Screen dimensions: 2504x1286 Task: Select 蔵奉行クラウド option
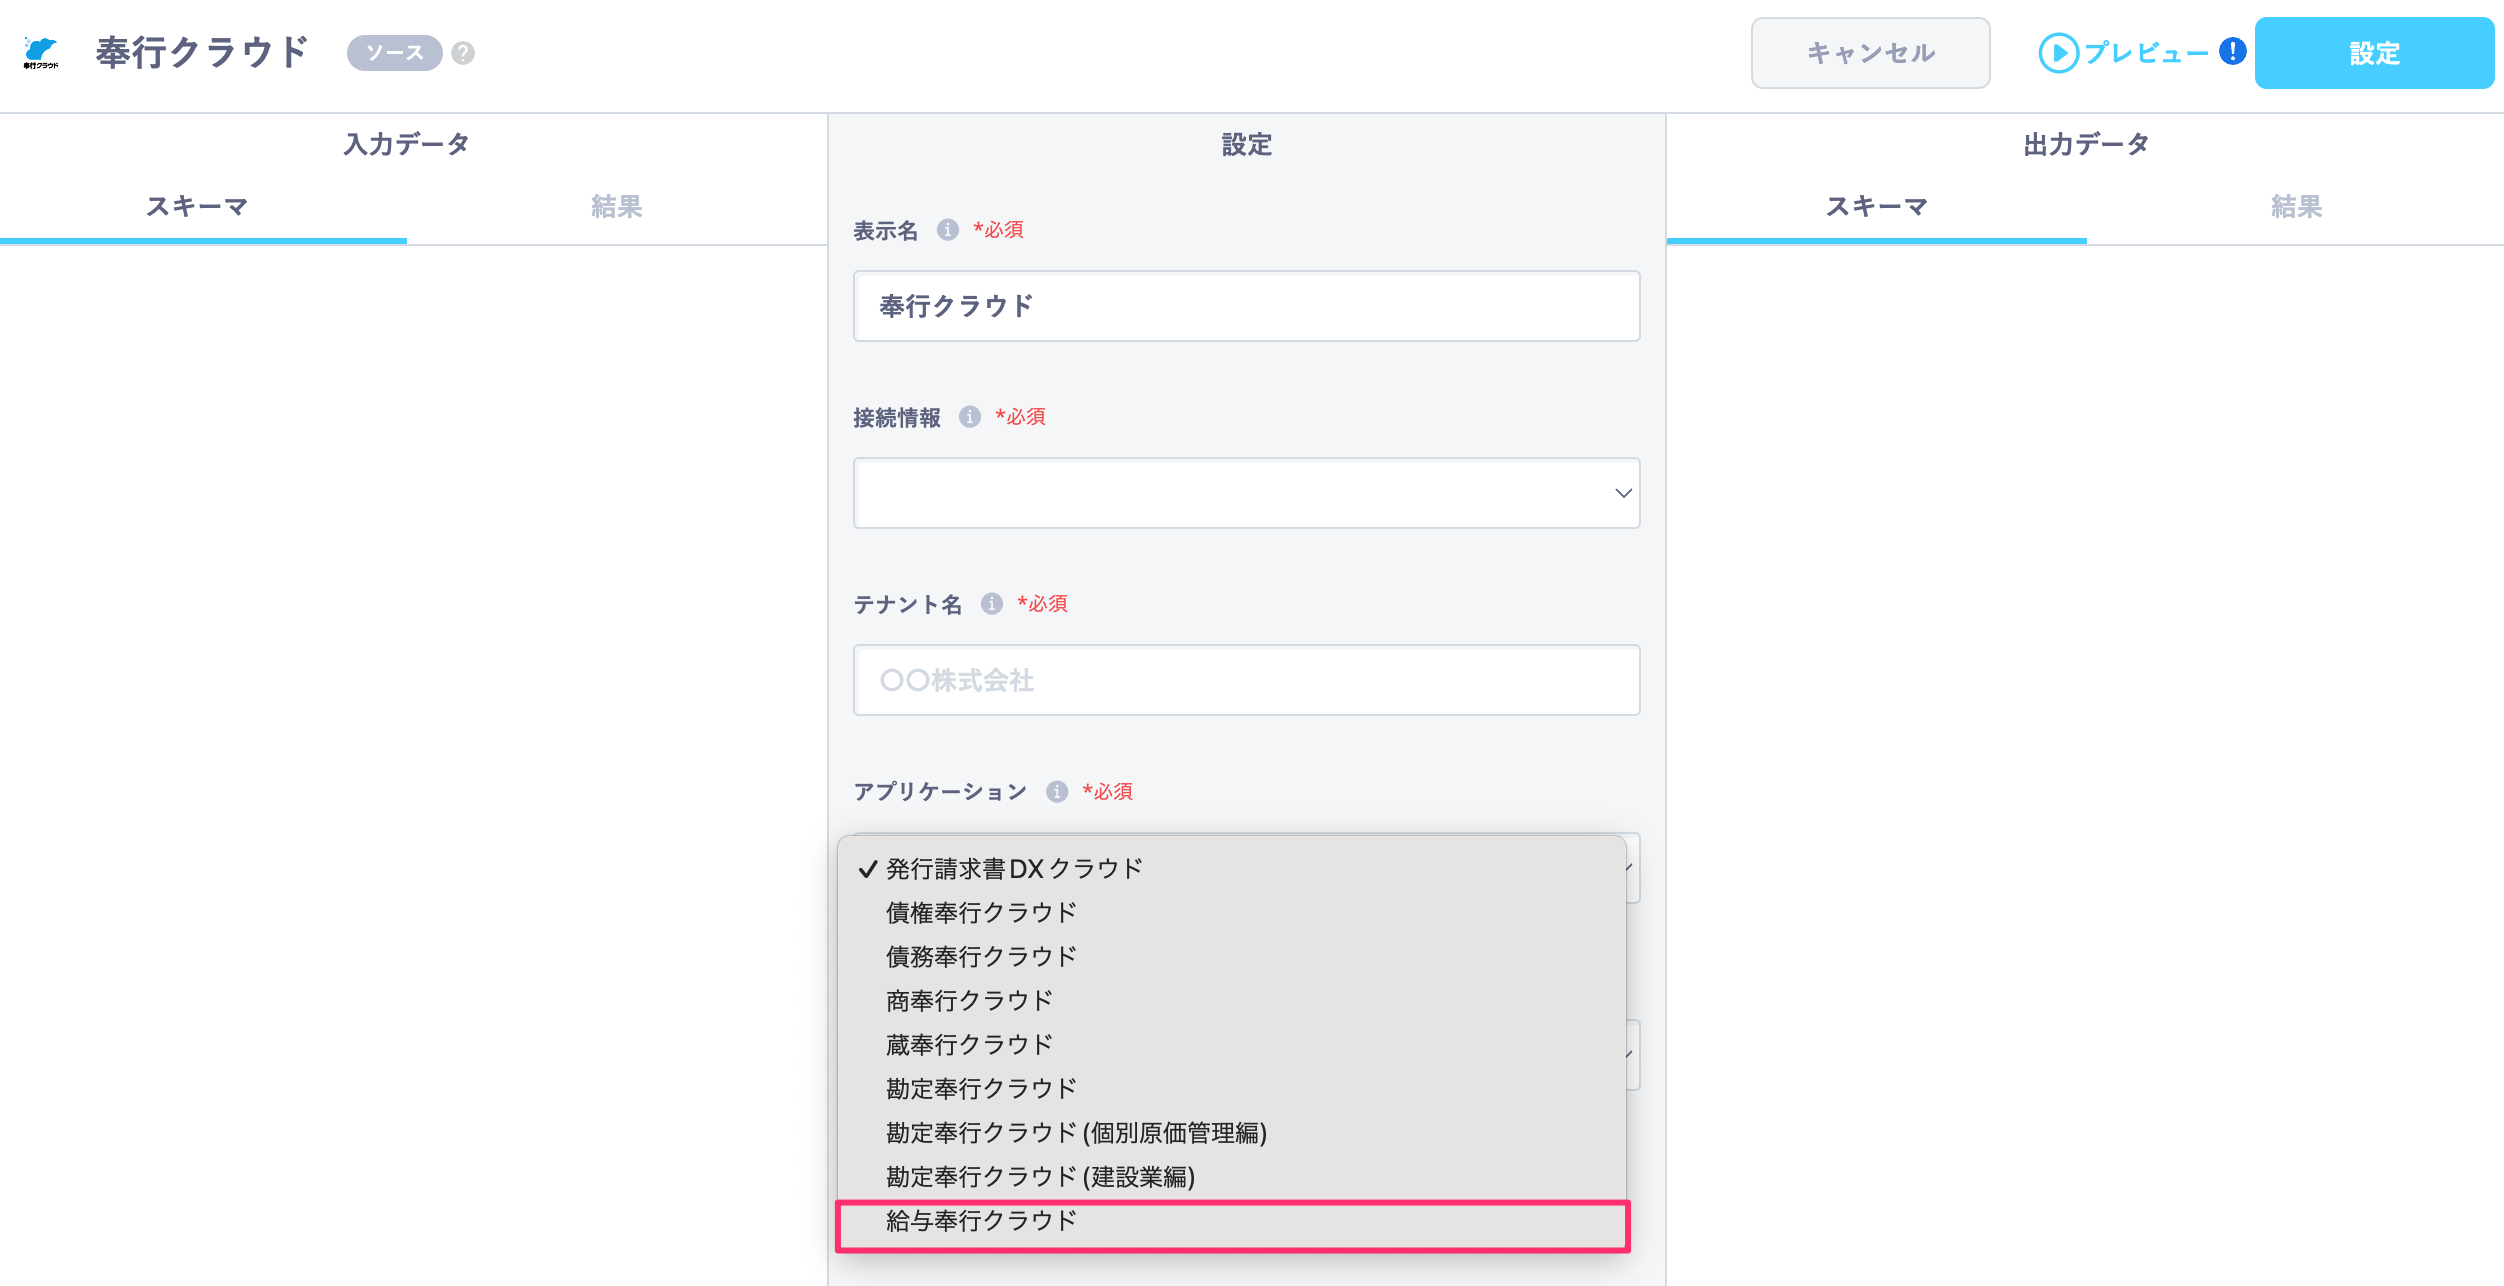(x=1232, y=1045)
